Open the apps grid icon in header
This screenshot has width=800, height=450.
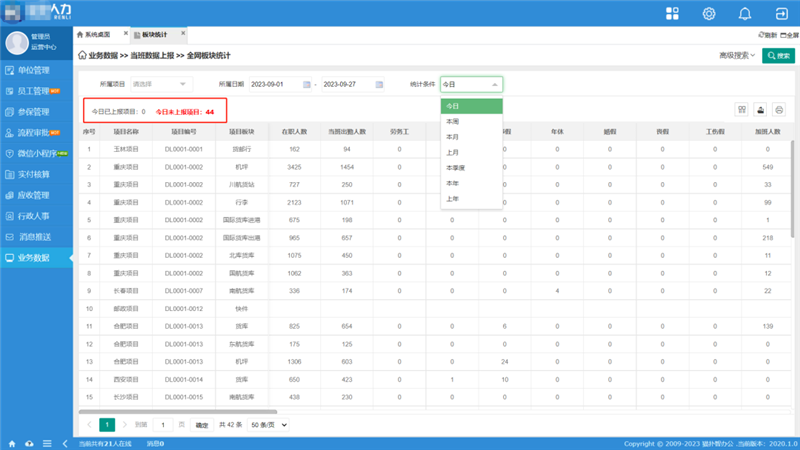pos(672,14)
